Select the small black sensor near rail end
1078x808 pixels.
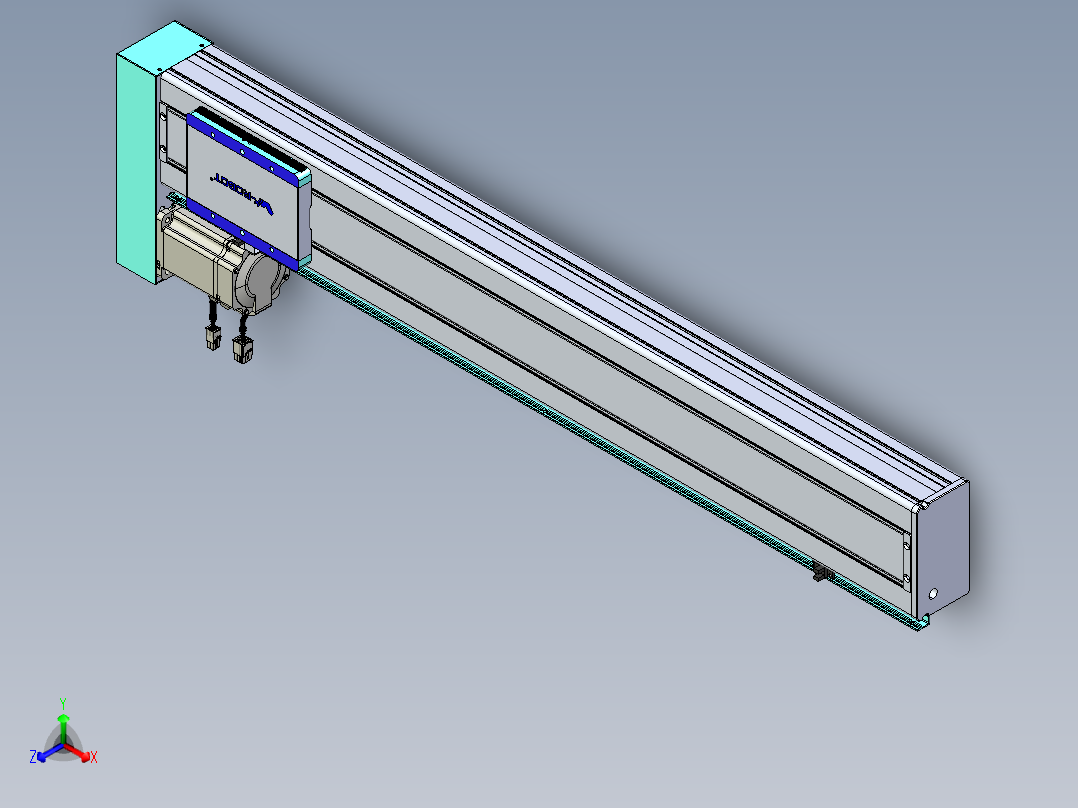coord(822,571)
